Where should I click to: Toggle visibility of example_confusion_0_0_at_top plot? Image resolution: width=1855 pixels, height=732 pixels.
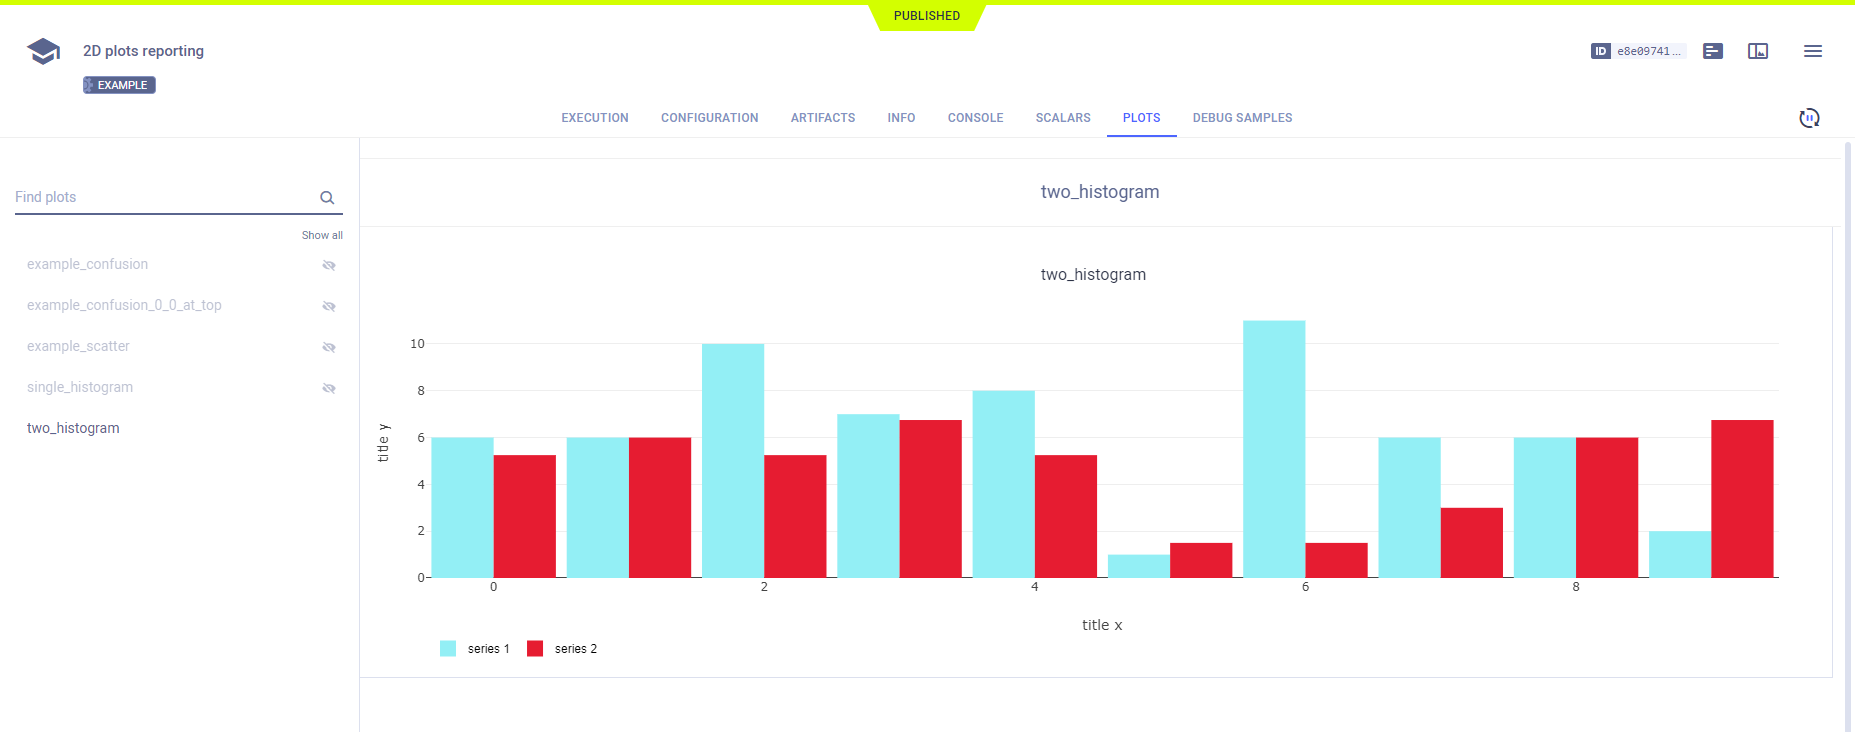pyautogui.click(x=329, y=306)
